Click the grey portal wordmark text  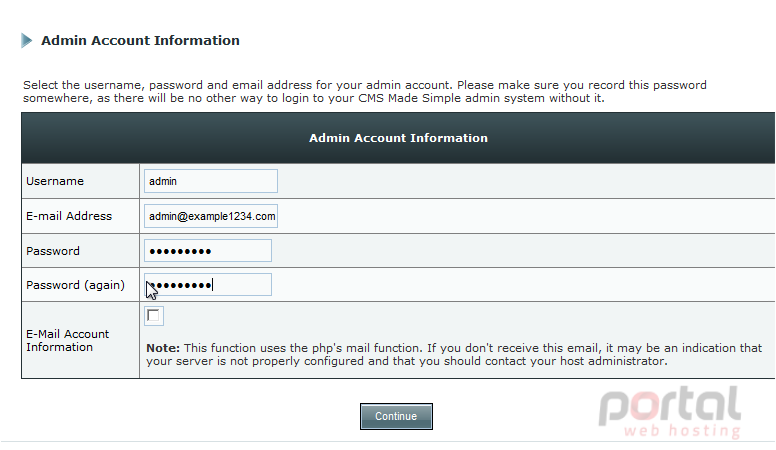(670, 405)
